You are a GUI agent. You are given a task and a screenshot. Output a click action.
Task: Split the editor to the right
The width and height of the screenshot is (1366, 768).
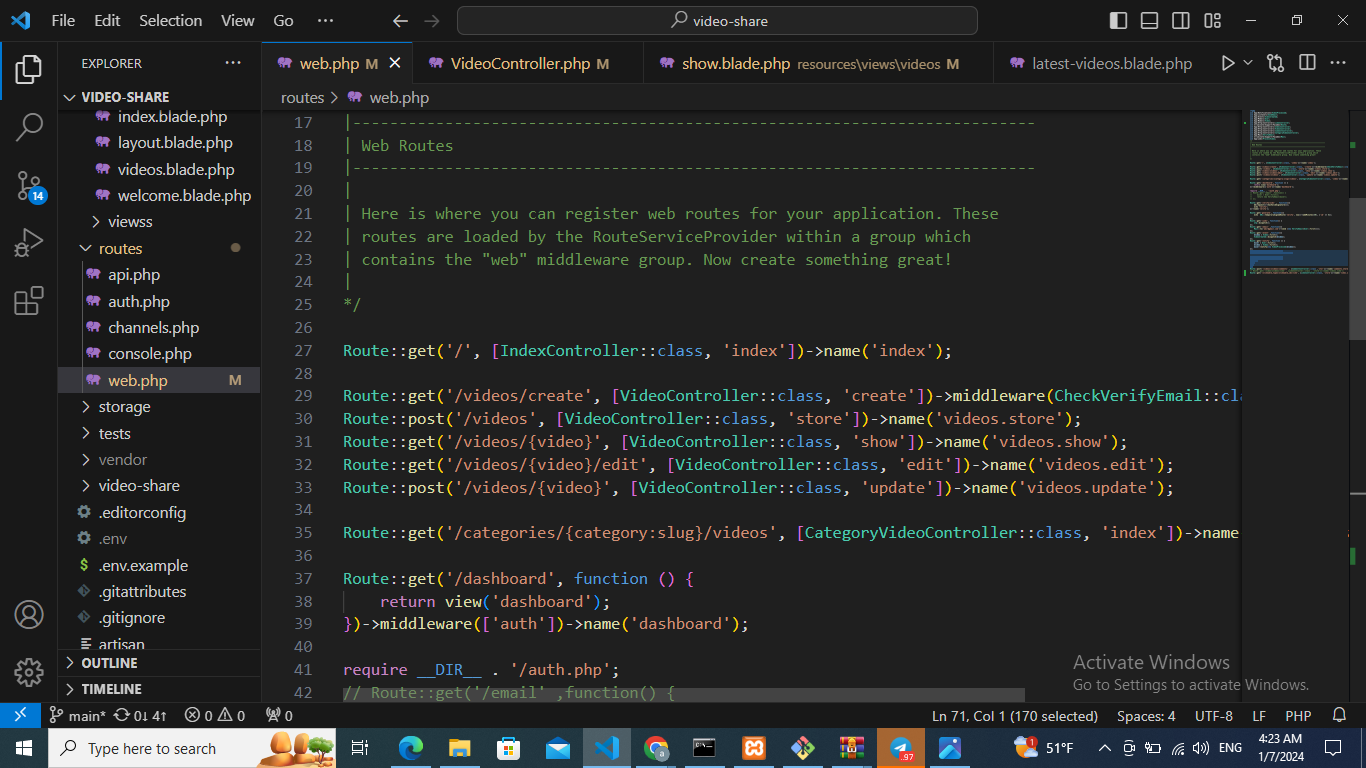1307,63
